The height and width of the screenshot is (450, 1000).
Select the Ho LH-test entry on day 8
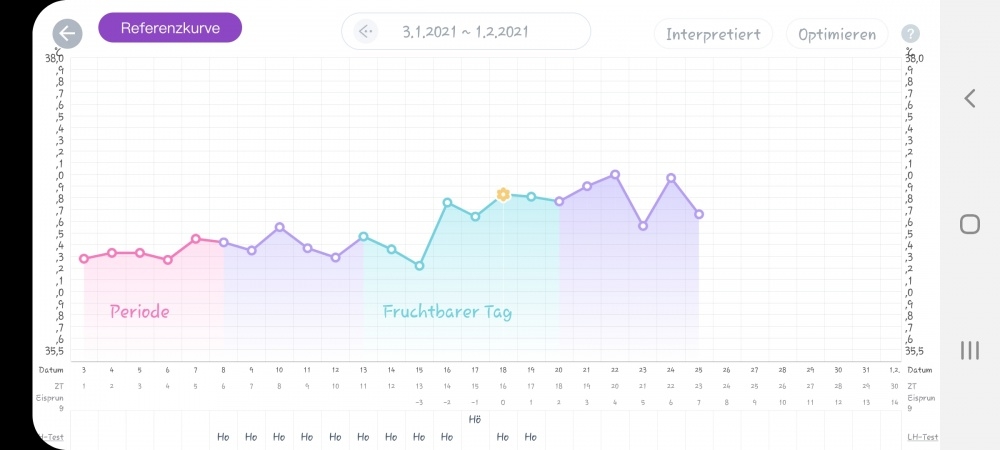click(223, 437)
